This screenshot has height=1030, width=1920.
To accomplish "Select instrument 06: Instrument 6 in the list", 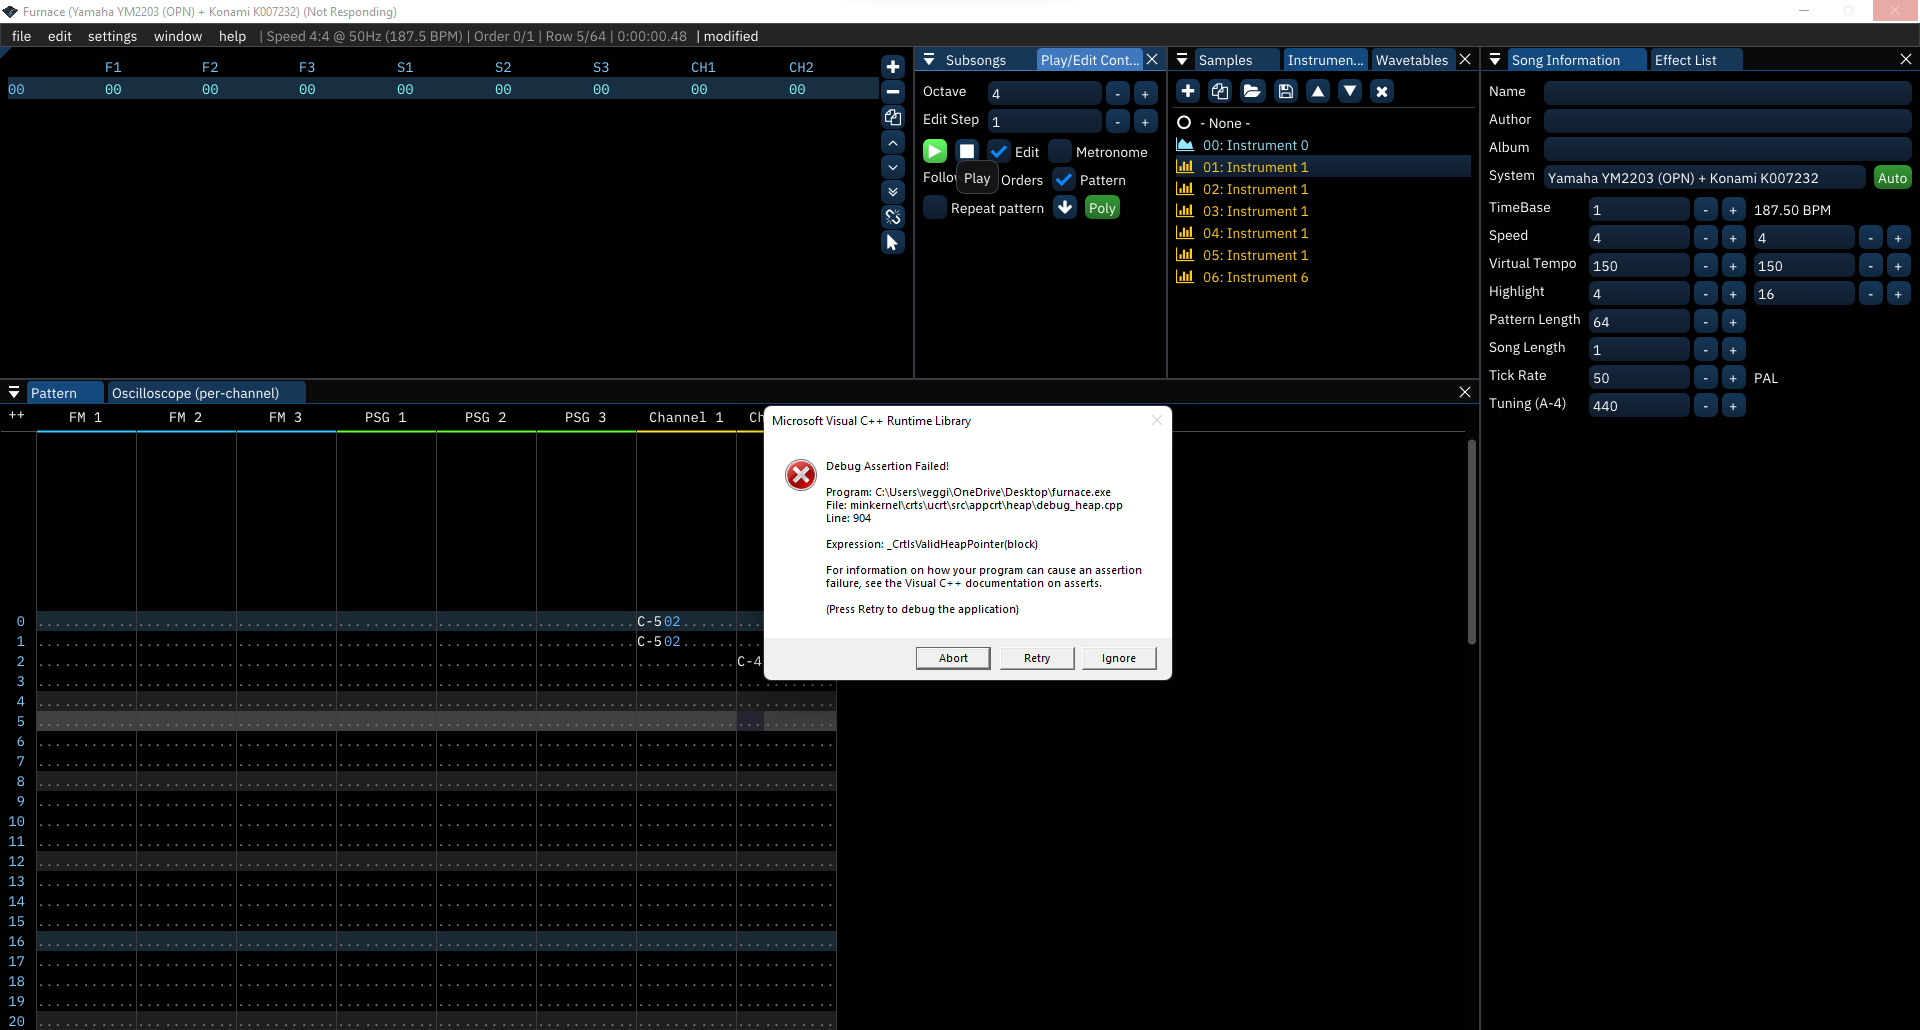I will (1253, 277).
